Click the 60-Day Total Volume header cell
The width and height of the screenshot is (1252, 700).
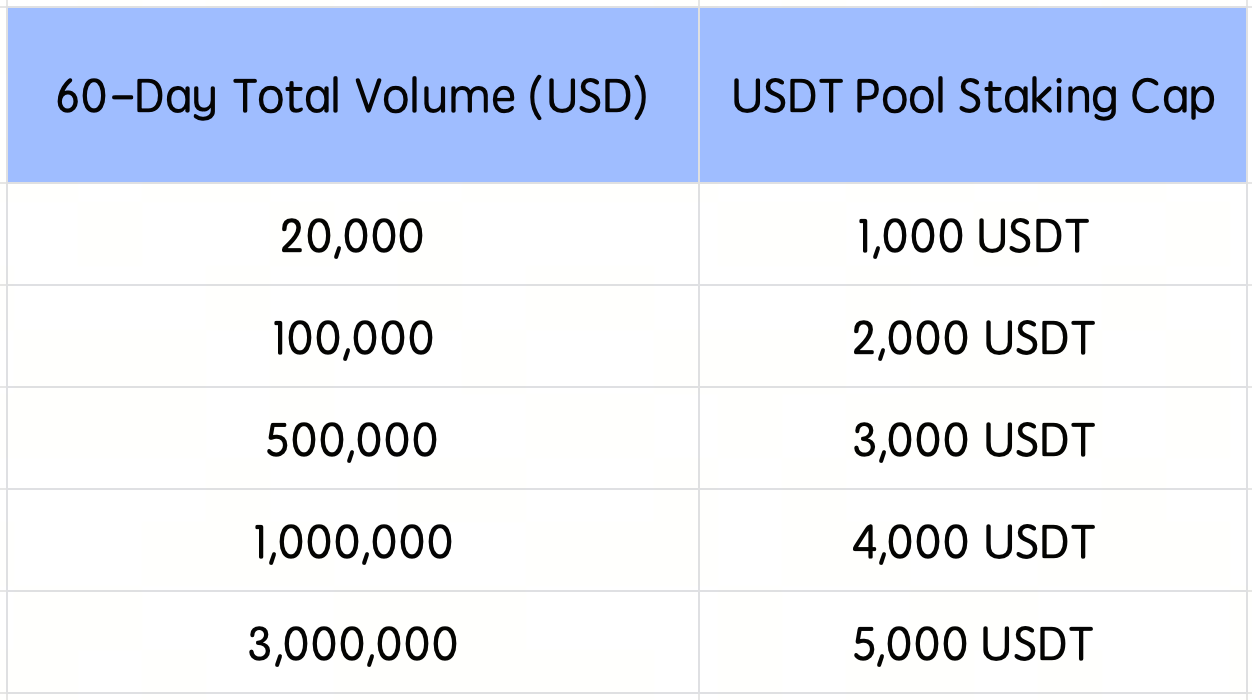point(352,97)
